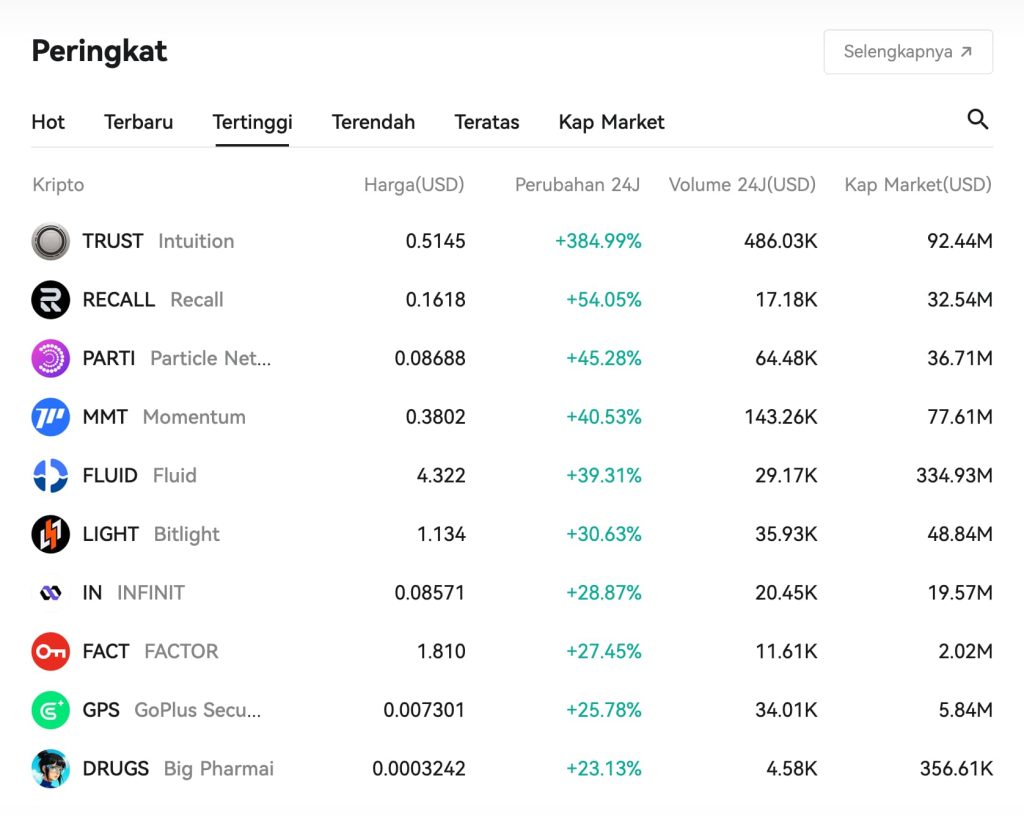Select the FLUID coin logo
Screen dimensions: 1024x817
pyautogui.click(x=52, y=475)
